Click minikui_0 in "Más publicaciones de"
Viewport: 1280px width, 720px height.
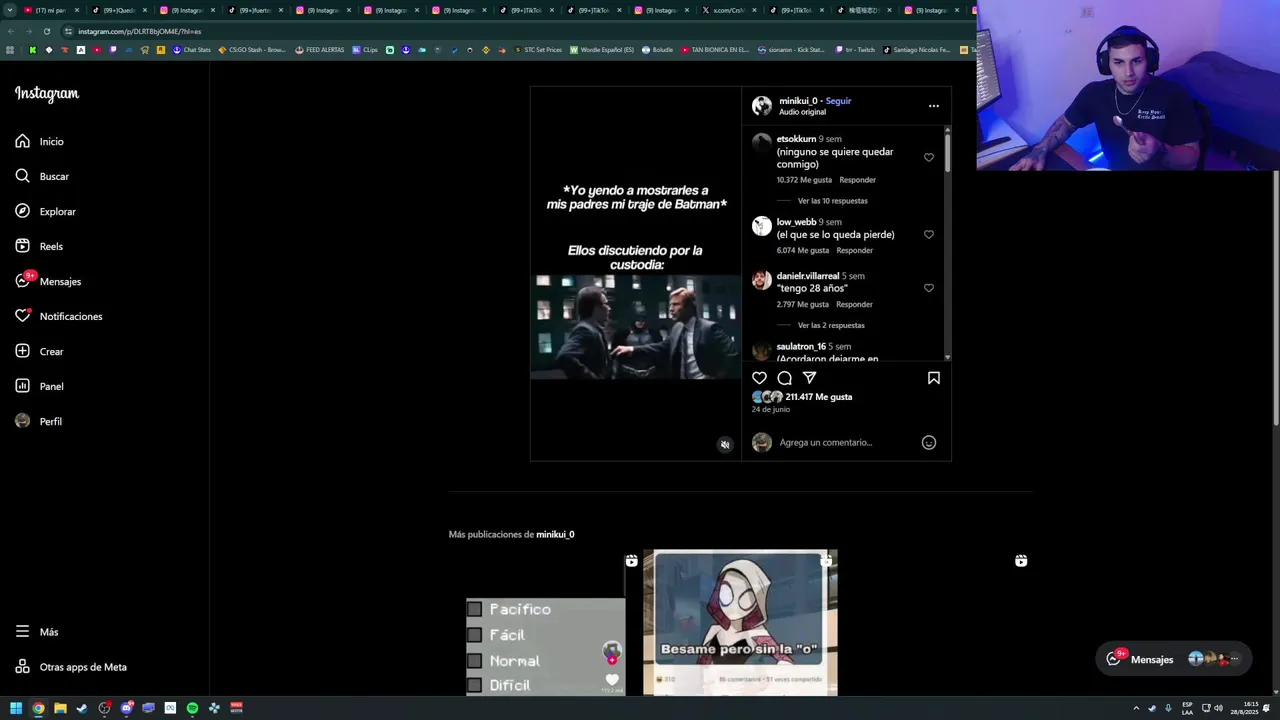[555, 534]
